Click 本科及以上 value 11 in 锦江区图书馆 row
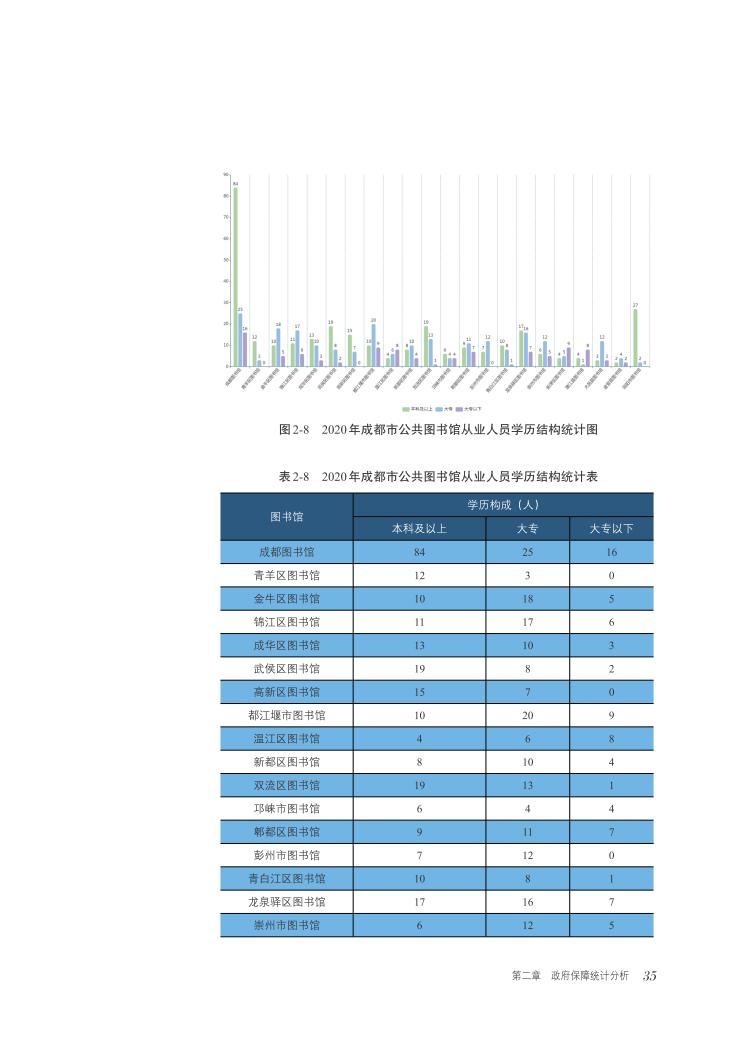This screenshot has height=1047, width=752. 419,622
